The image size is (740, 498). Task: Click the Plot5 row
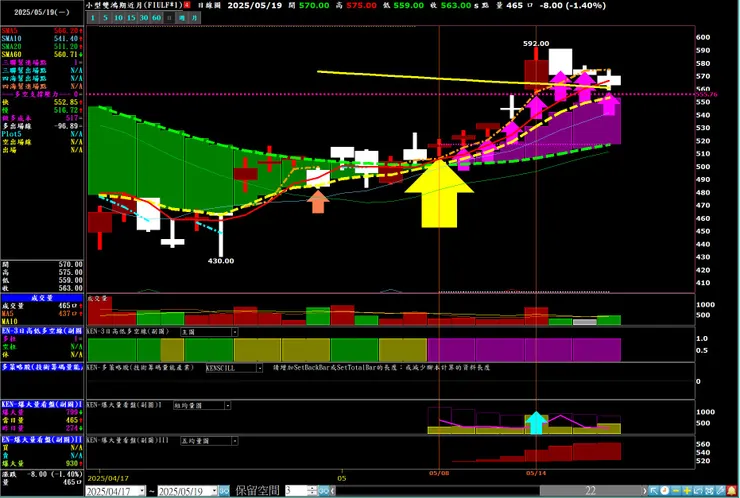(42, 135)
